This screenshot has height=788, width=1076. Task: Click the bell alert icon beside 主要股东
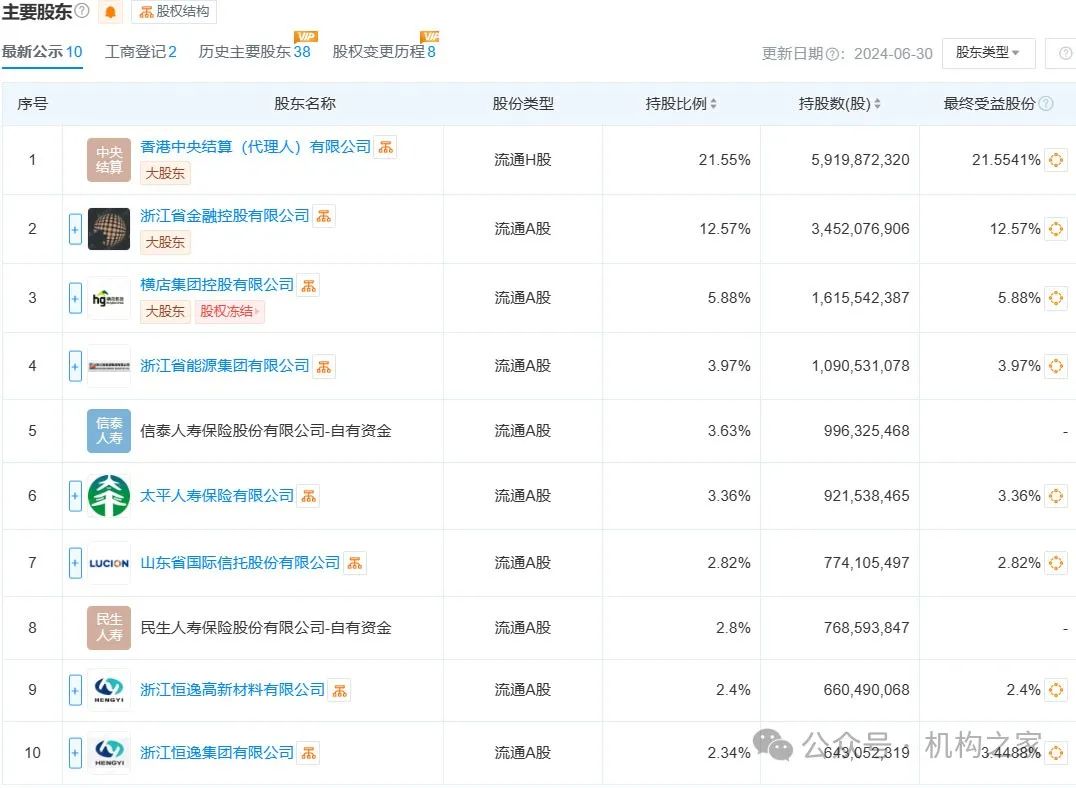[110, 12]
